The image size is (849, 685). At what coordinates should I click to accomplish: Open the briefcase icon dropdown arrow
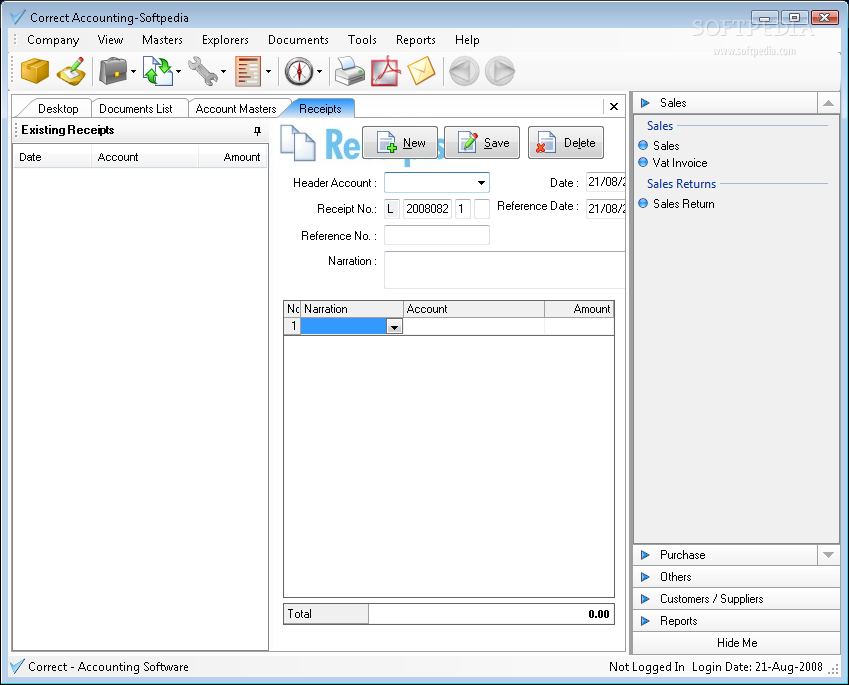(x=133, y=71)
